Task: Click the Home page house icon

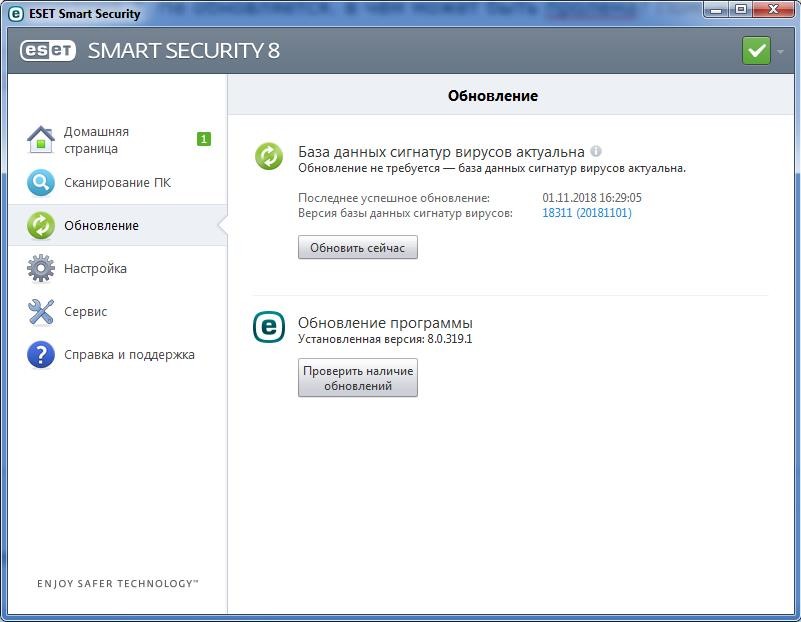Action: [x=40, y=140]
